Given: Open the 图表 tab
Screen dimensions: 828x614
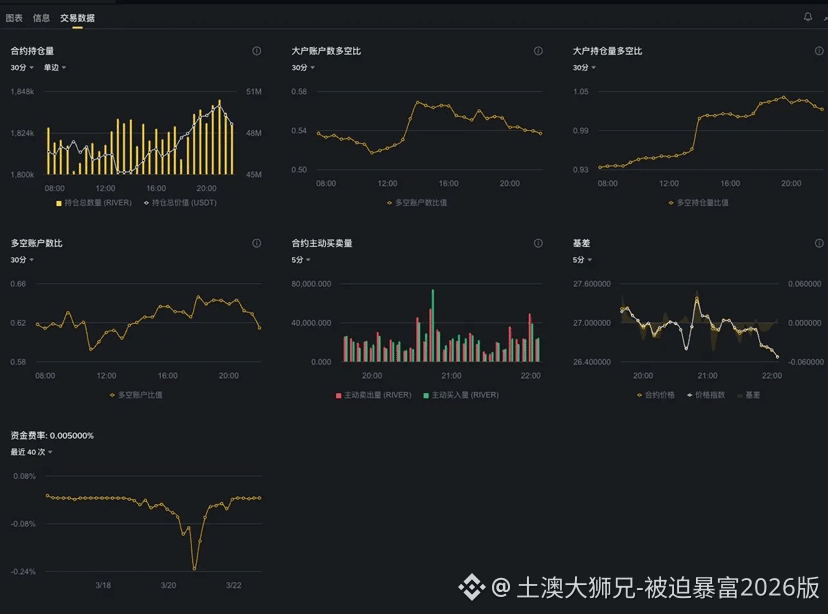Looking at the screenshot, I should [14, 18].
